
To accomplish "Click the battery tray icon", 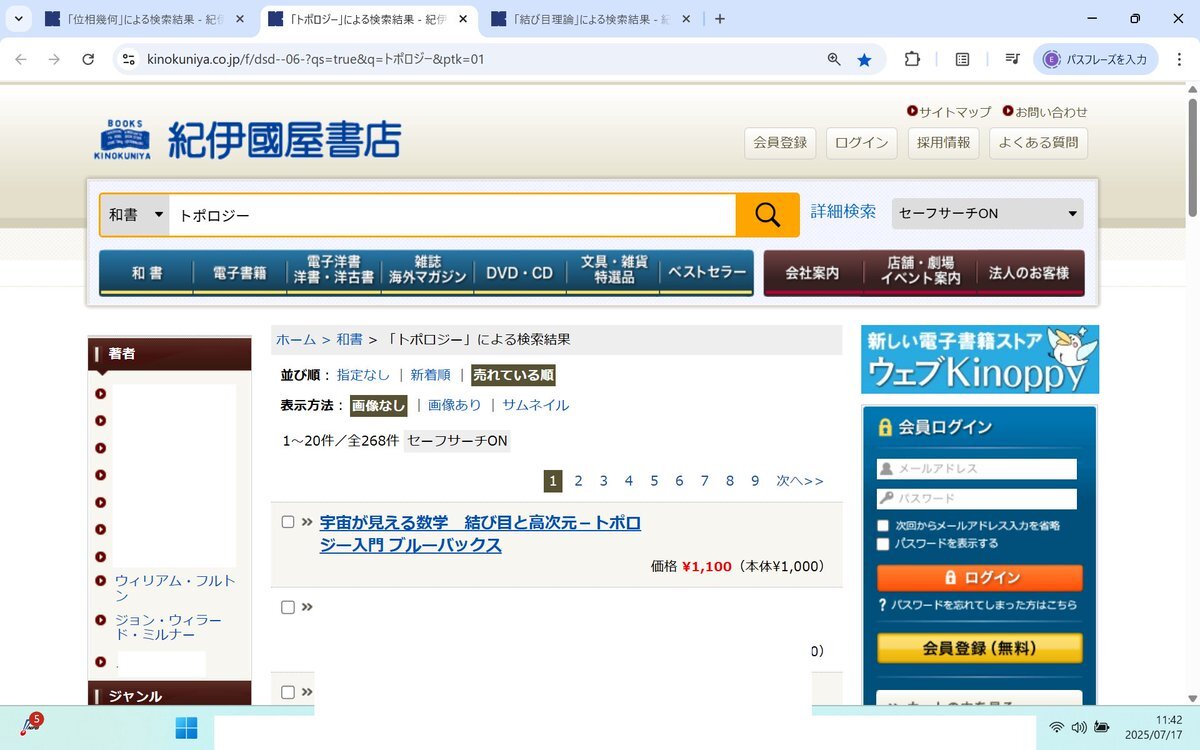I will [1102, 727].
